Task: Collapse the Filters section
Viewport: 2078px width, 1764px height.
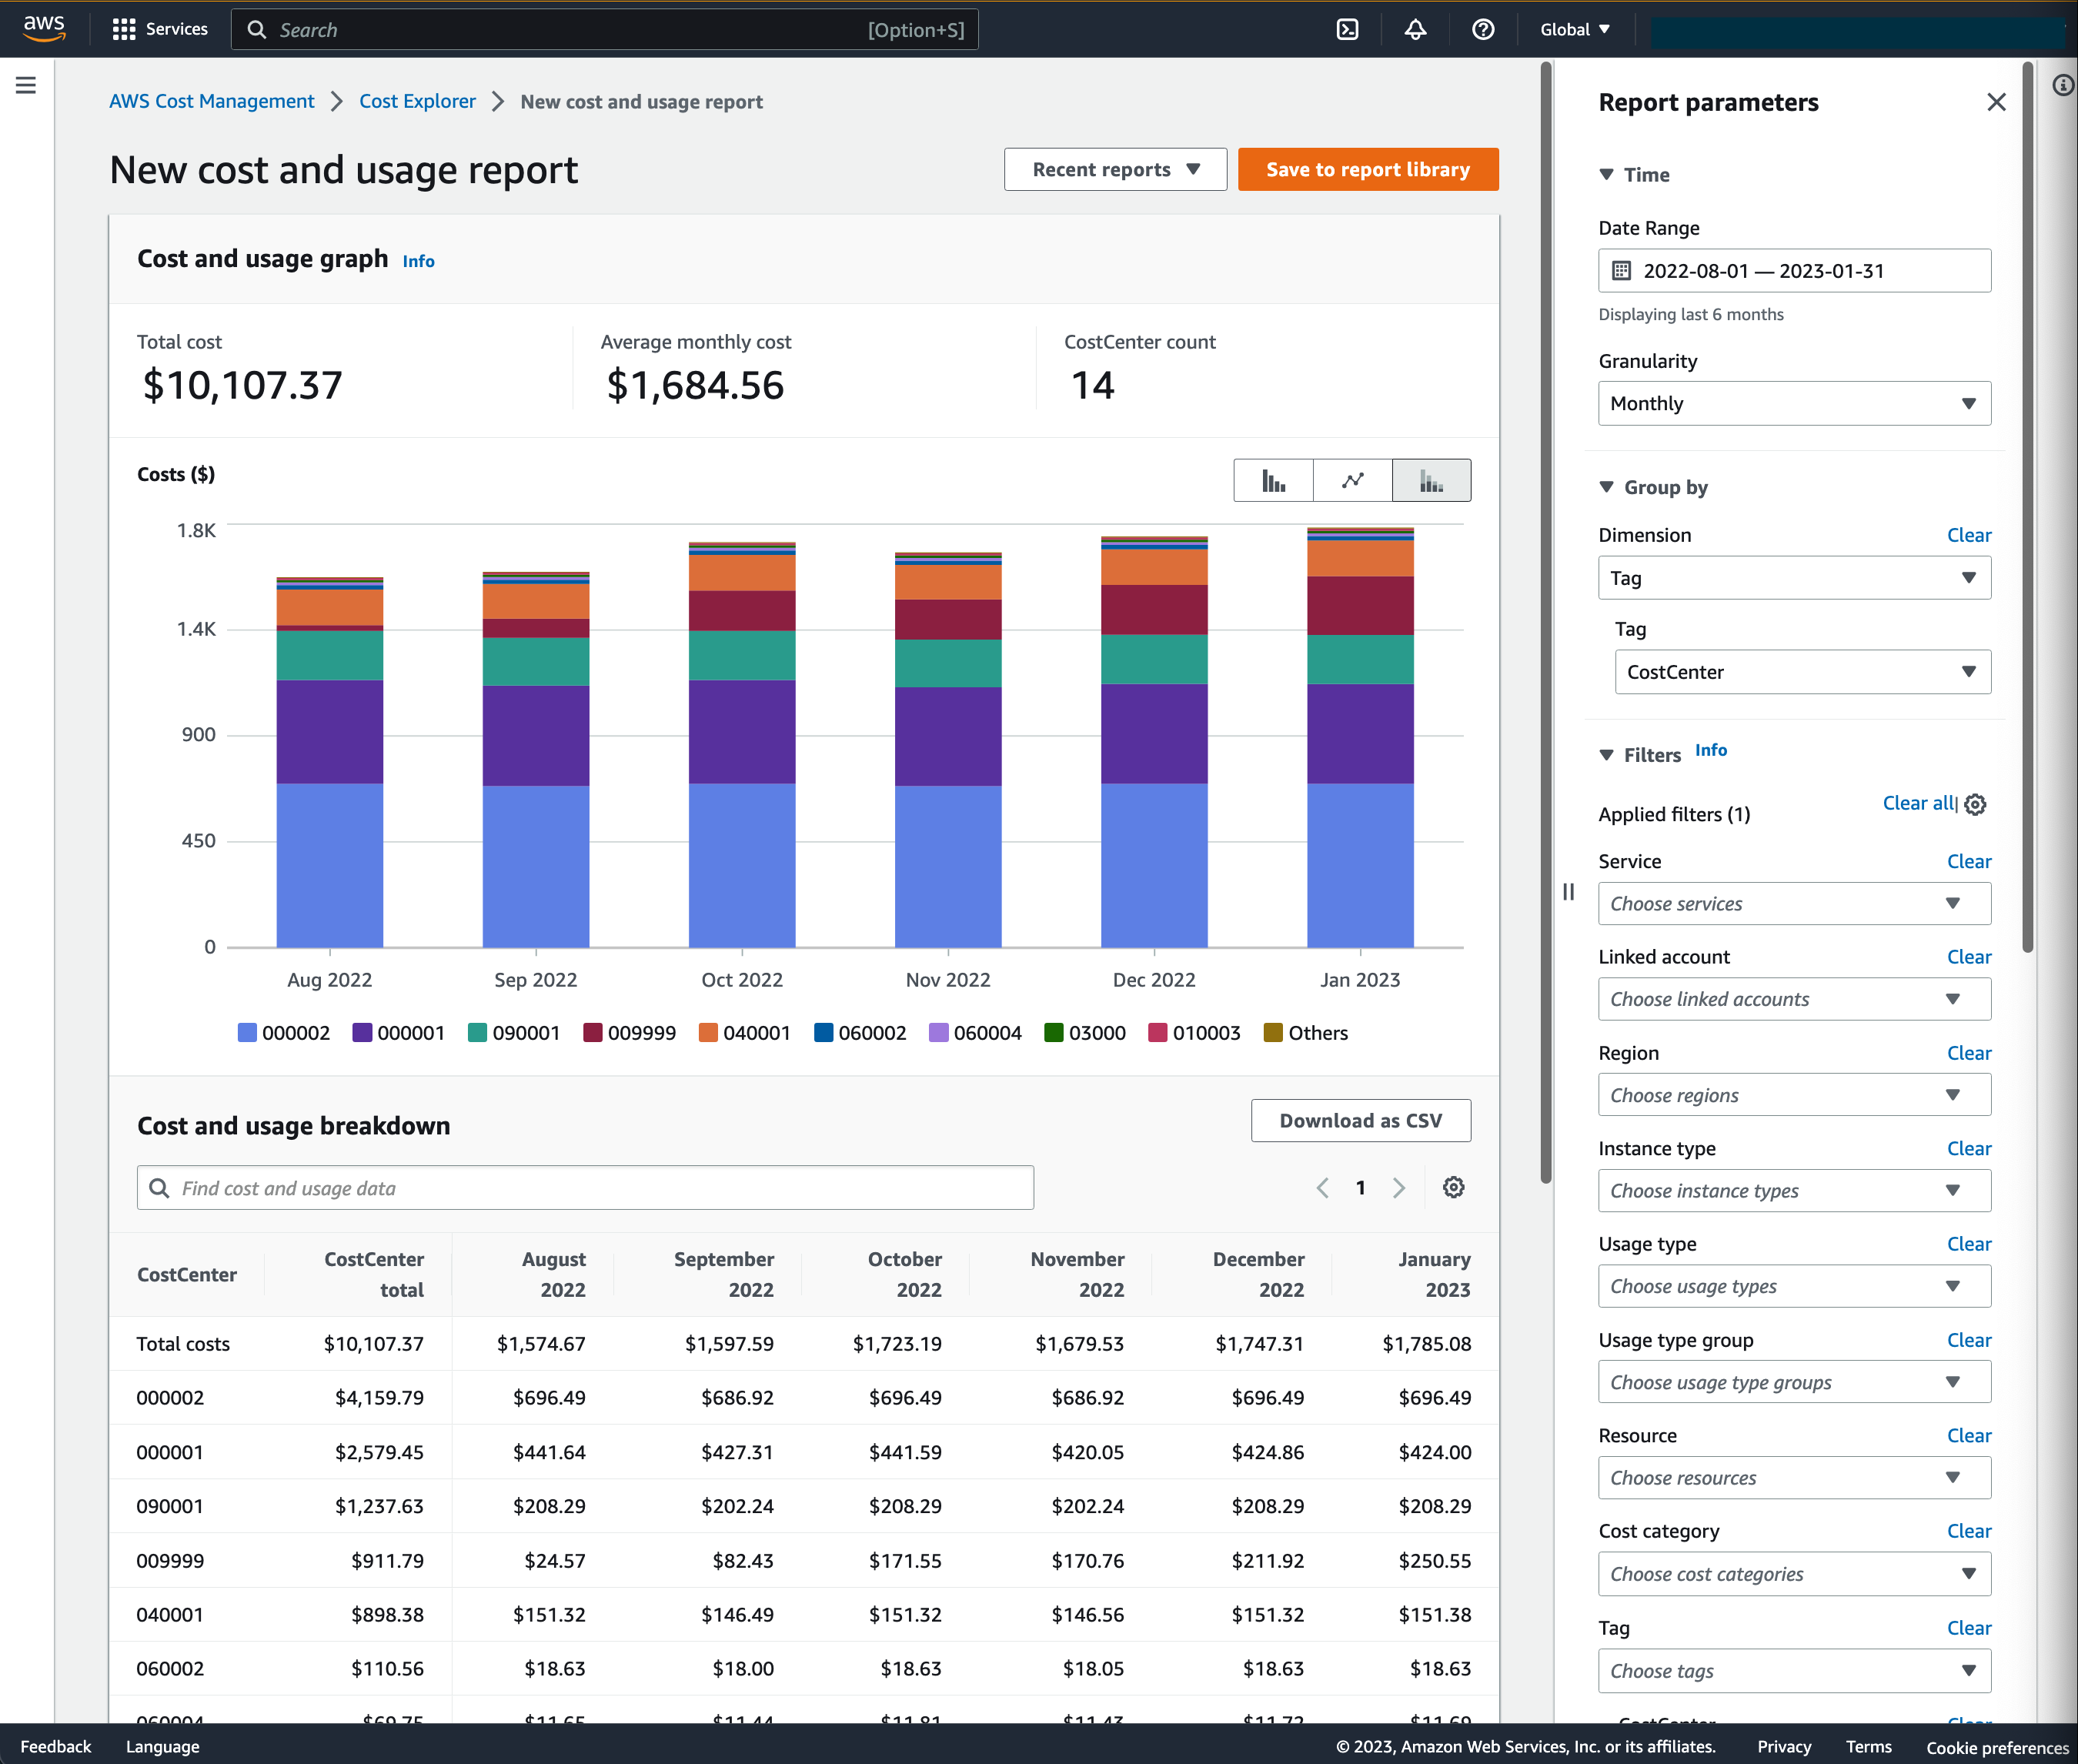Action: [1606, 754]
